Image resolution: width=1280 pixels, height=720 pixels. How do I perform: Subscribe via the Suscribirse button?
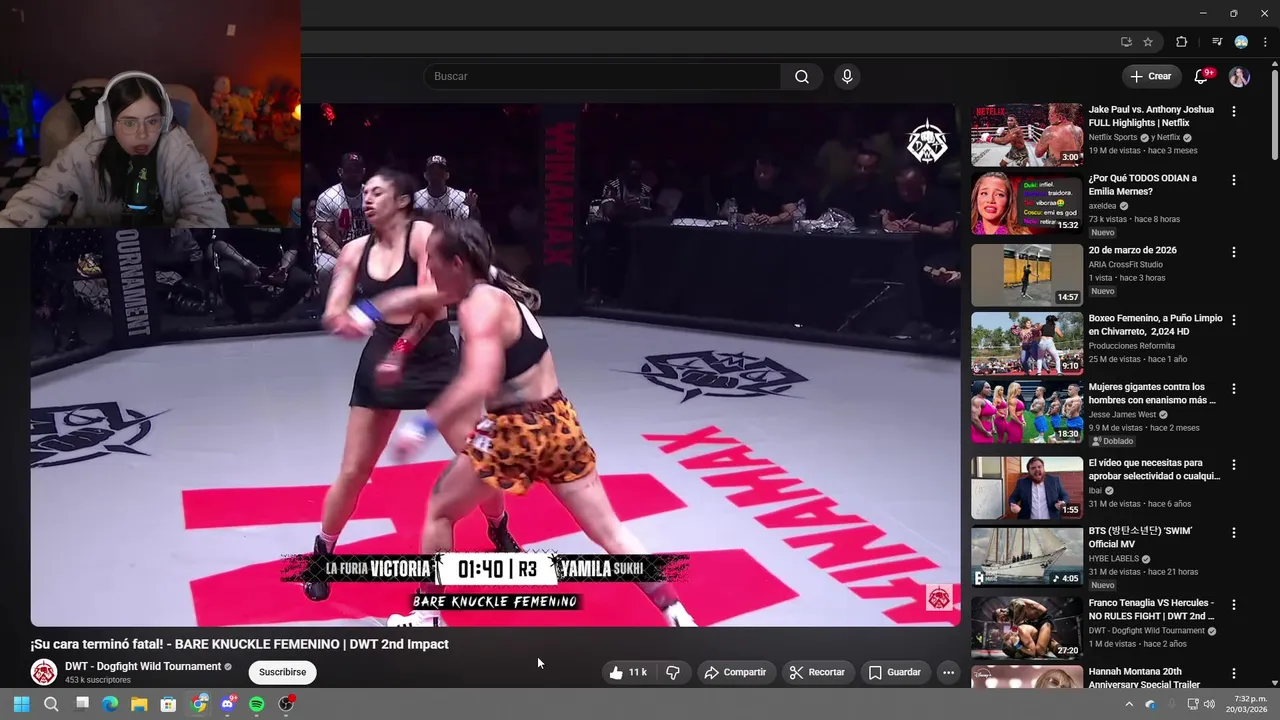point(282,672)
